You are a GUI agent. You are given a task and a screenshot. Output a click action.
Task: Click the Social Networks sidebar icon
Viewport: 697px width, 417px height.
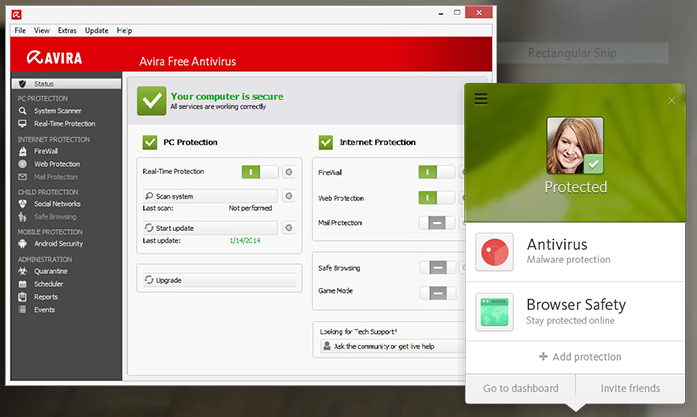(23, 204)
